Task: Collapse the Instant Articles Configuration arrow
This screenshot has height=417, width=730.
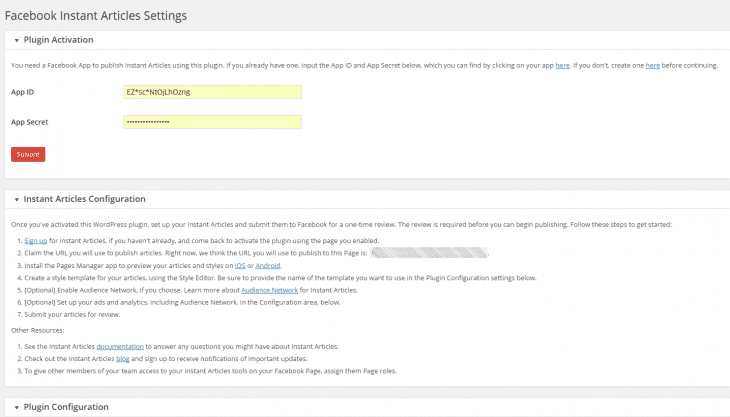Action: point(16,199)
